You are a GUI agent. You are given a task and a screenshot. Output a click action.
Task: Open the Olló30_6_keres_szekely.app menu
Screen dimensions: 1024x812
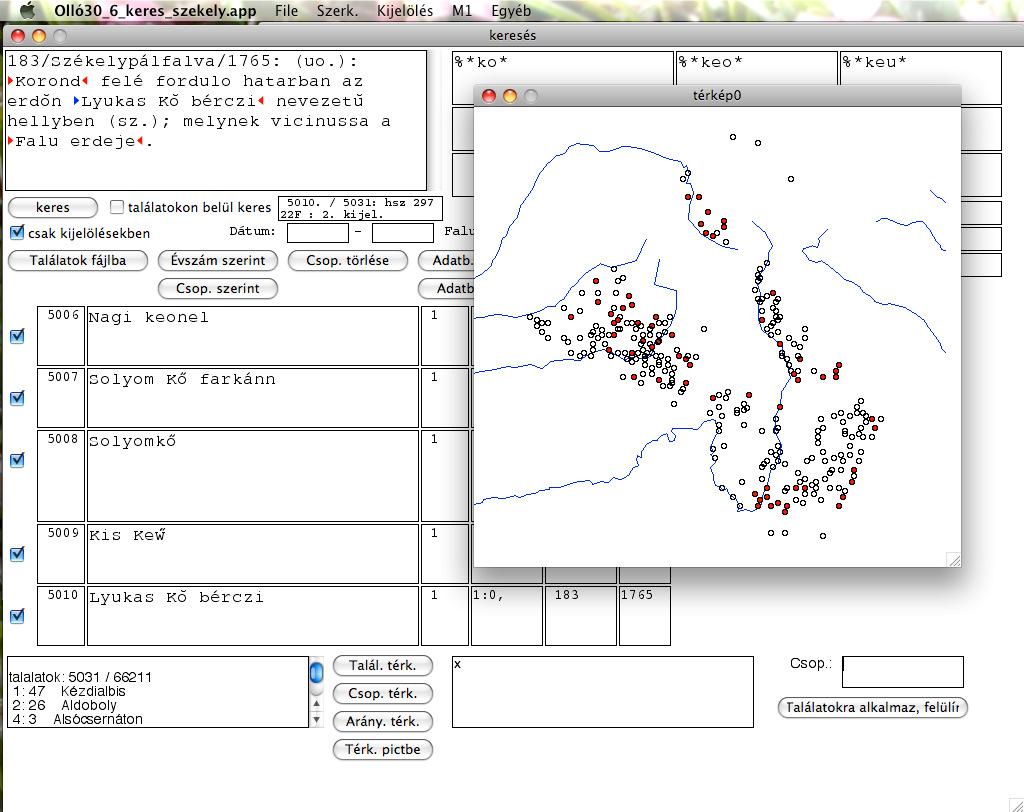point(155,10)
